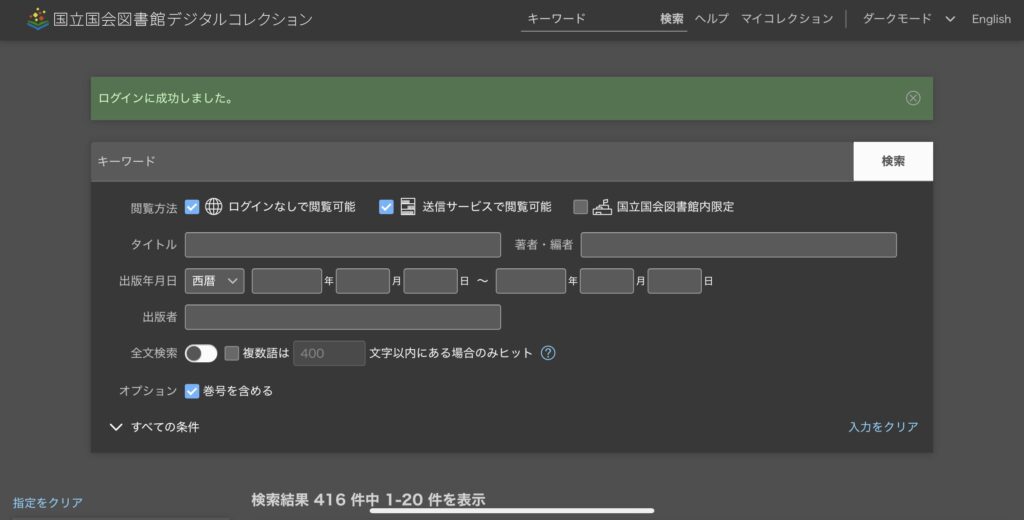Click the white 検索 button
1024x520 pixels.
tap(893, 161)
